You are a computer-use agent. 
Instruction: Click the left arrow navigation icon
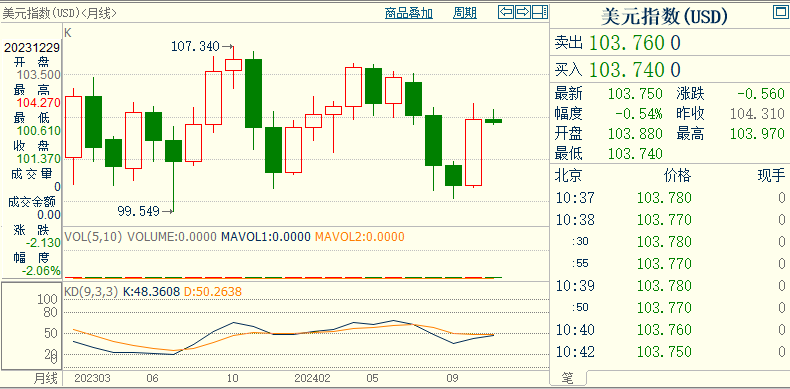[x=506, y=12]
